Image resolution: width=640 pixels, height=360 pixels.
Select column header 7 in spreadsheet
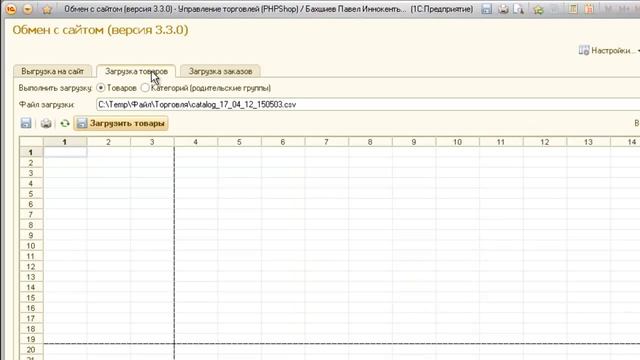click(327, 142)
